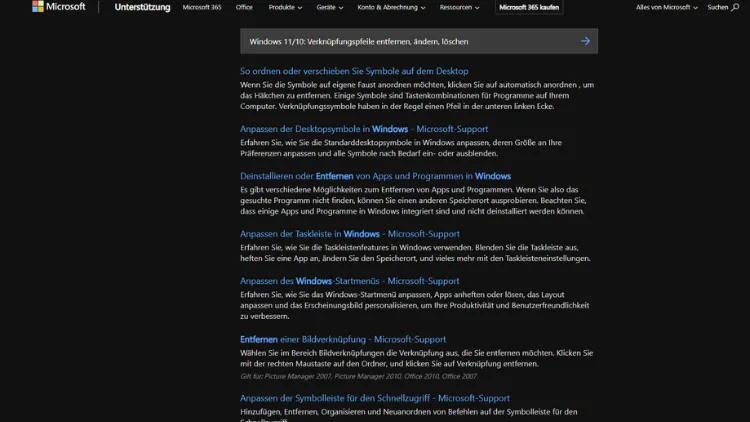
Task: Expand the Ressourcen dropdown
Action: click(459, 7)
